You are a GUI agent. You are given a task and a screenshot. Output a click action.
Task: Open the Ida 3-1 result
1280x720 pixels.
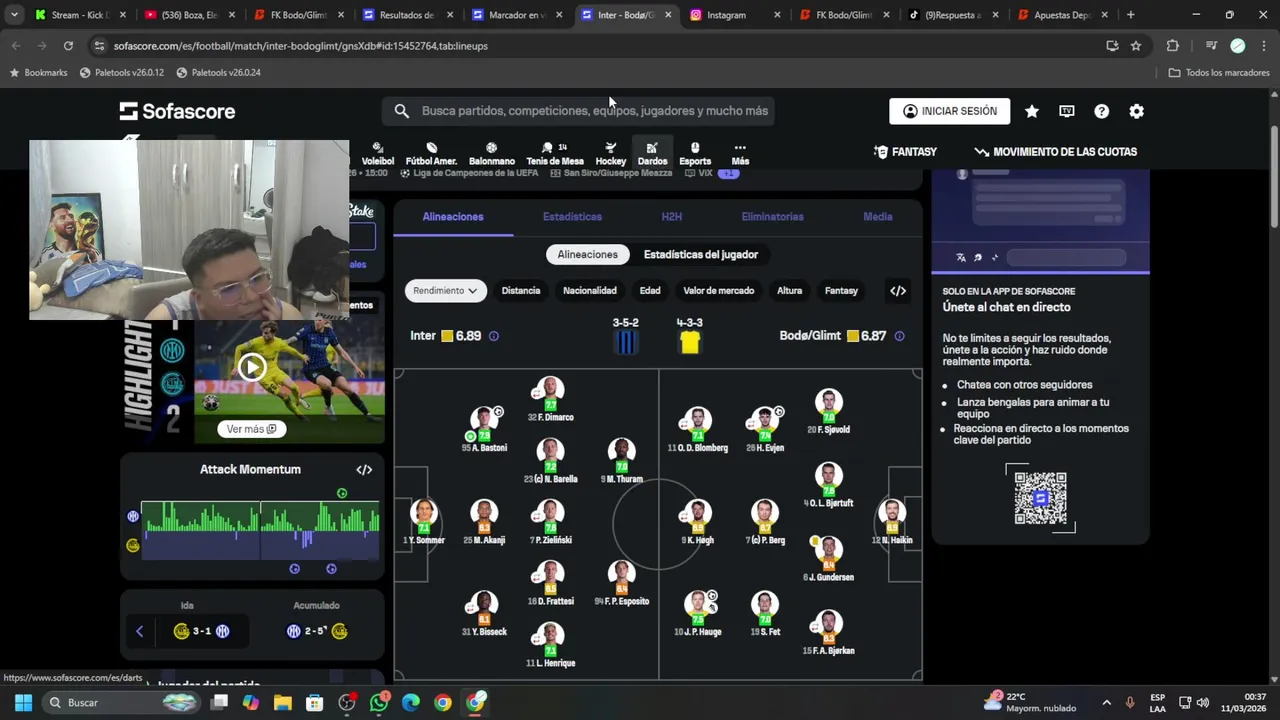(x=201, y=631)
